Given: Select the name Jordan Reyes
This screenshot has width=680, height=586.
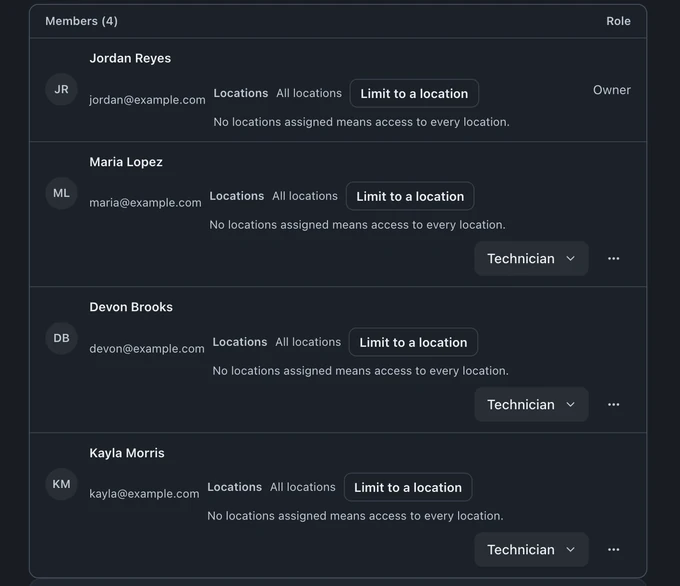Looking at the screenshot, I should (130, 58).
